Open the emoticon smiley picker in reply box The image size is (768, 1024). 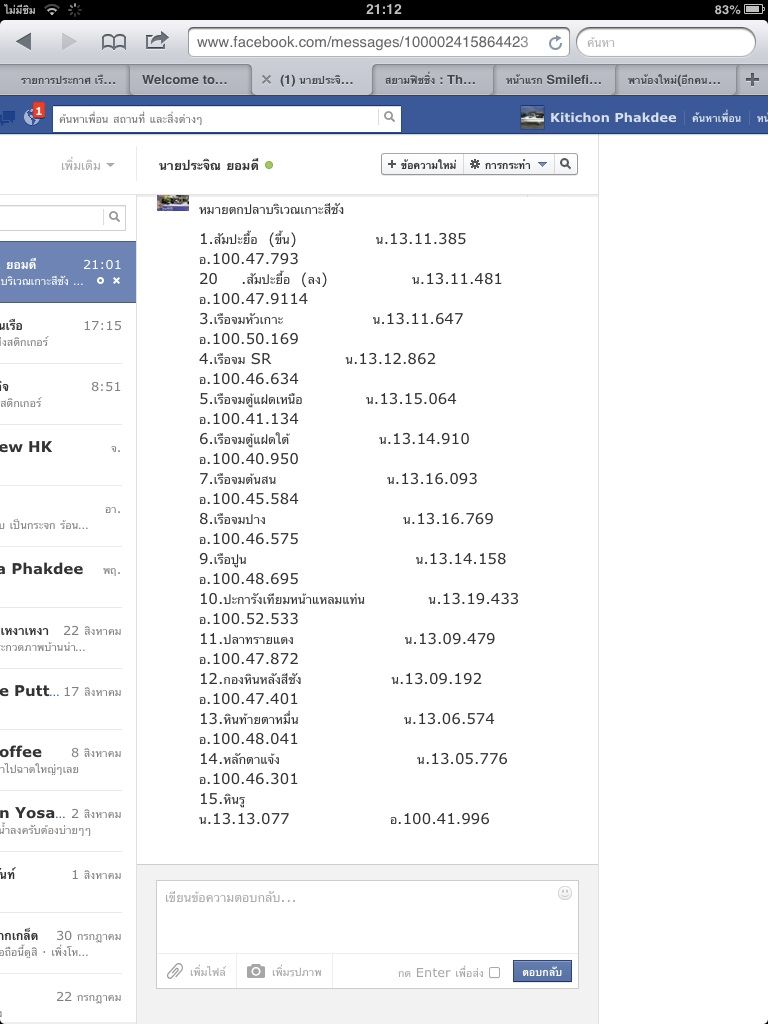[x=565, y=892]
